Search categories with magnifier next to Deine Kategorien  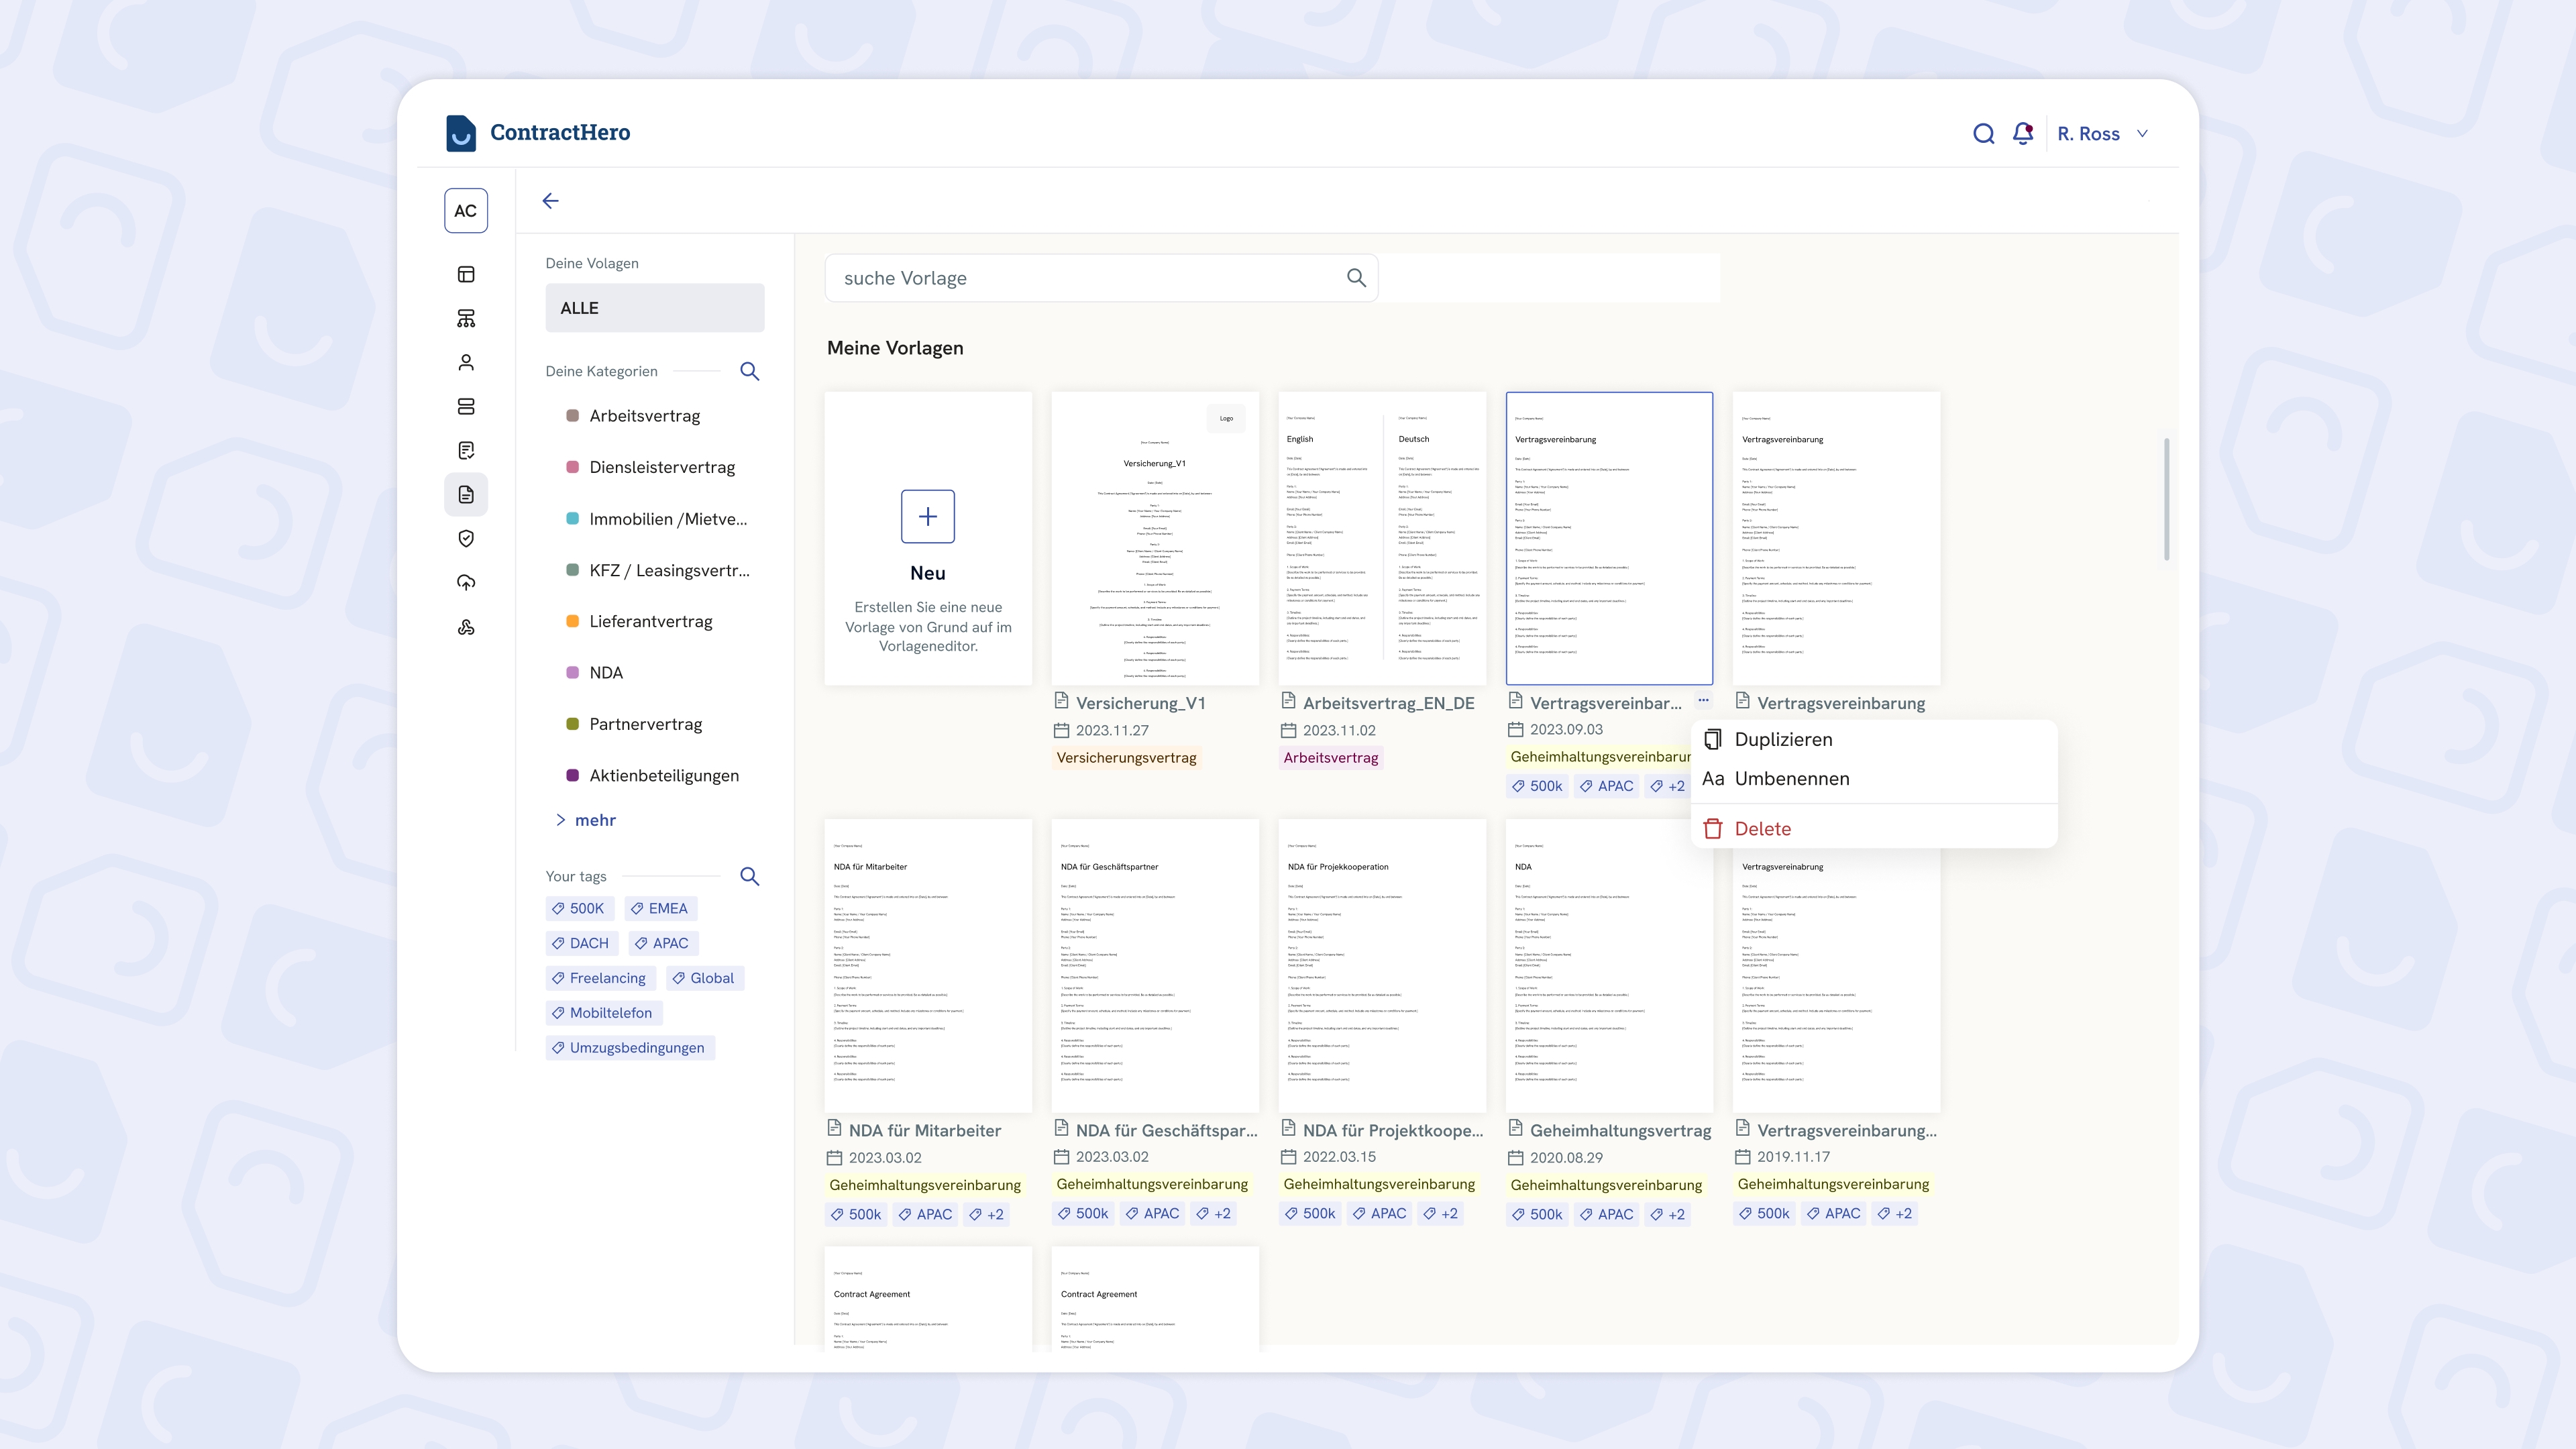tap(749, 371)
